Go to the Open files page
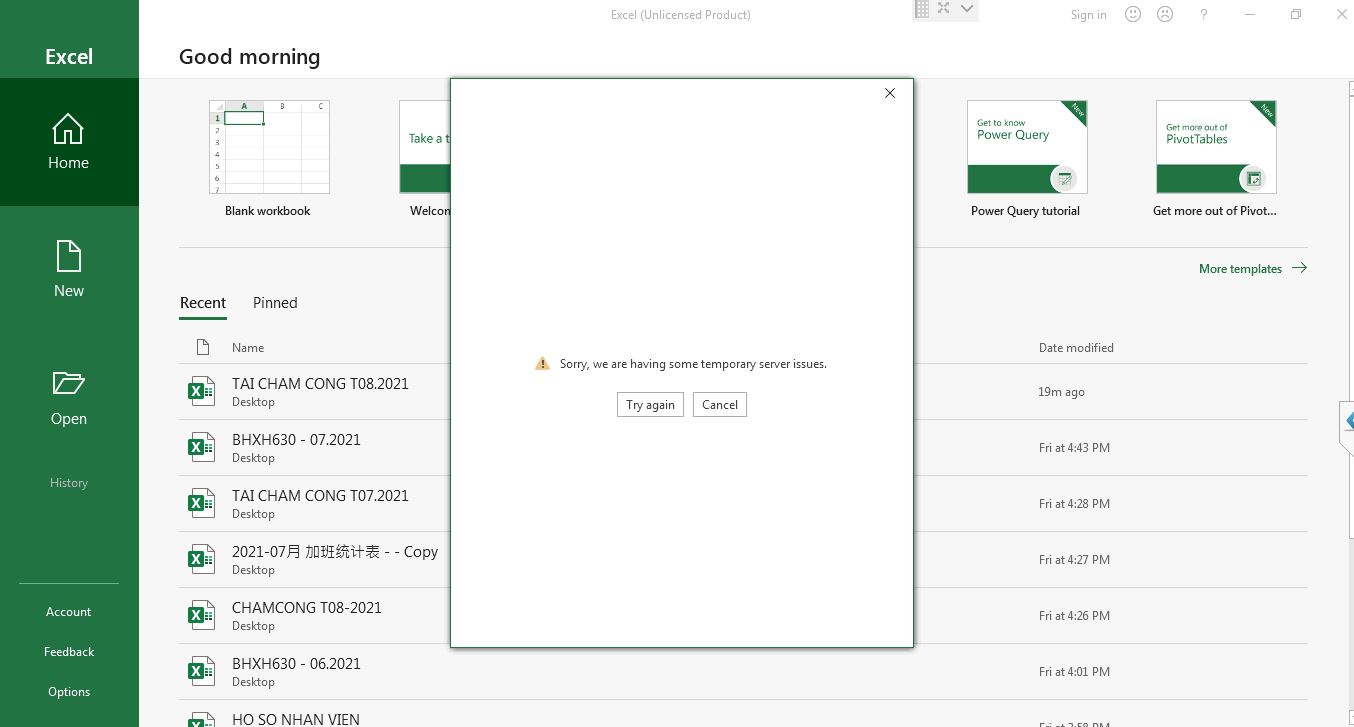 pyautogui.click(x=69, y=398)
